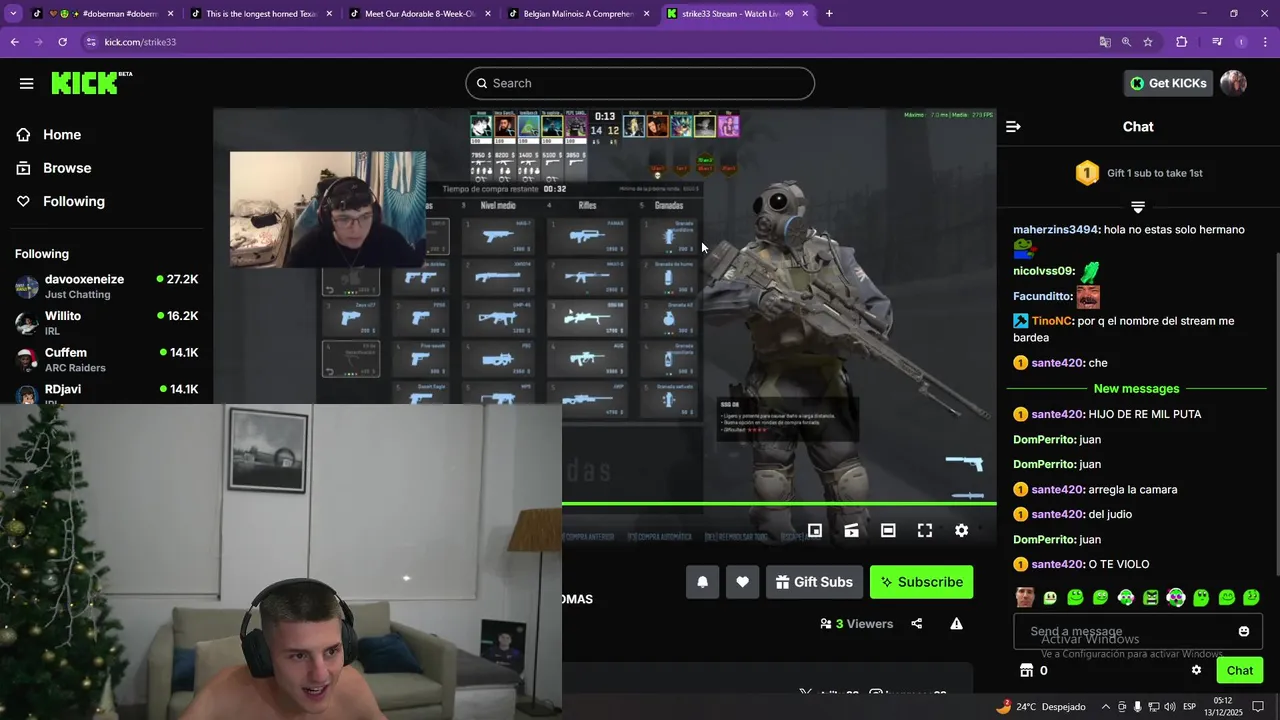Image resolution: width=1280 pixels, height=720 pixels.
Task: Open the user profile avatar menu
Action: pyautogui.click(x=1233, y=83)
